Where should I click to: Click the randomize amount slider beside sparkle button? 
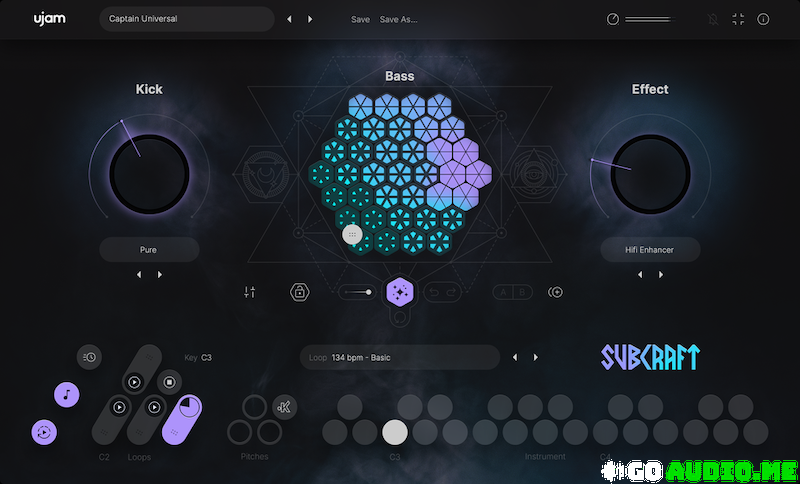357,292
